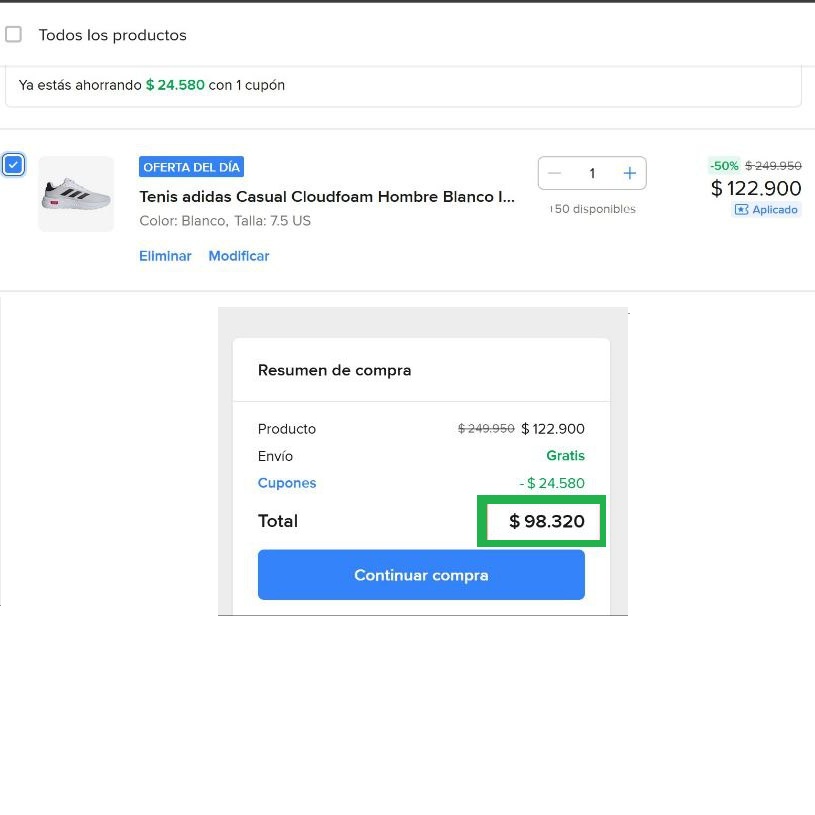815x815 pixels.
Task: Open the Cupones link in purchase summary
Action: tap(287, 483)
